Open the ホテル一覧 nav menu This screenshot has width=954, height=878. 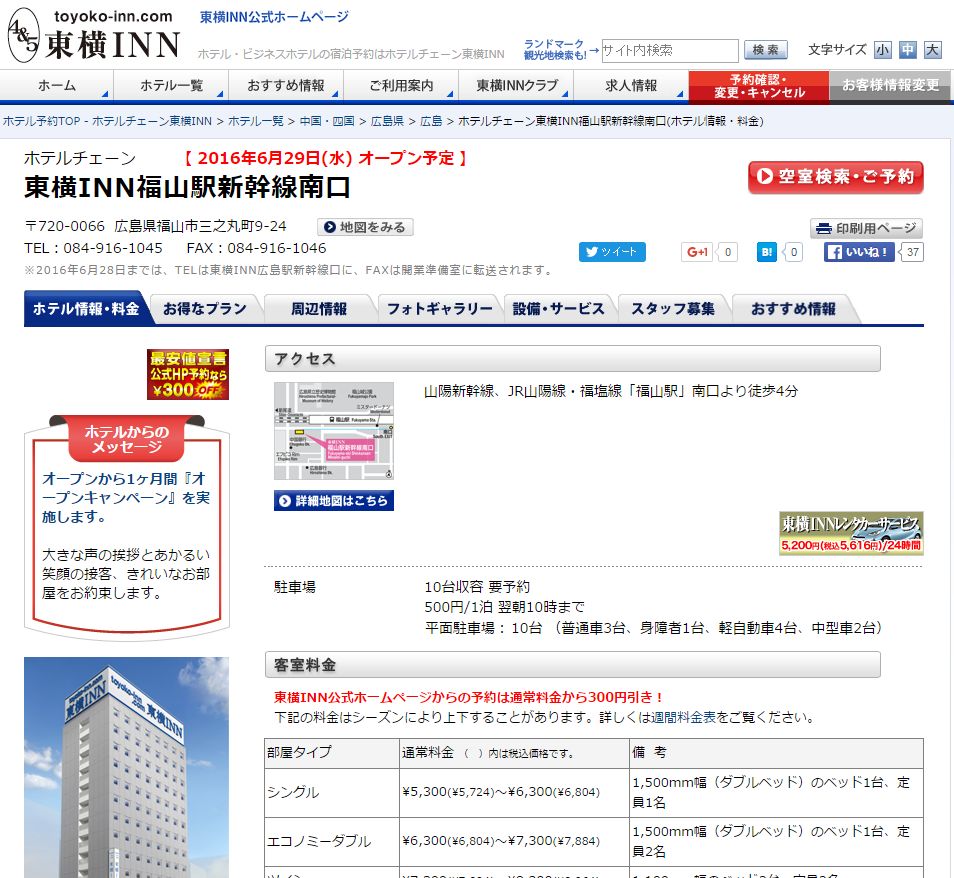coord(171,85)
